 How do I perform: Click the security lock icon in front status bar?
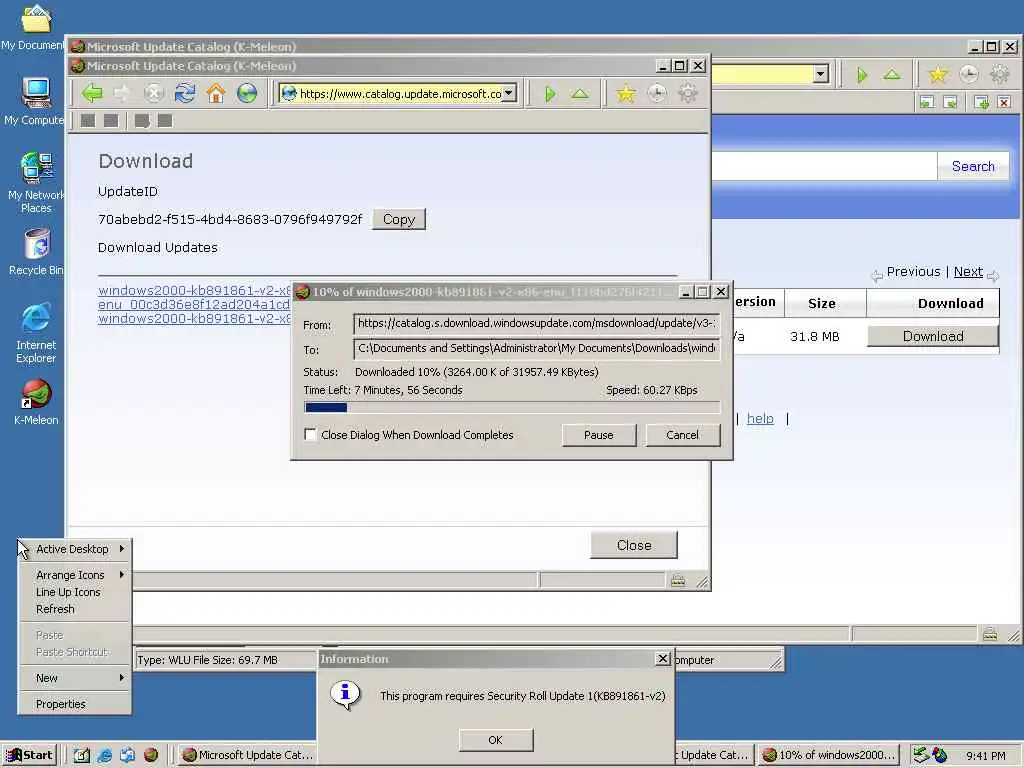(678, 580)
